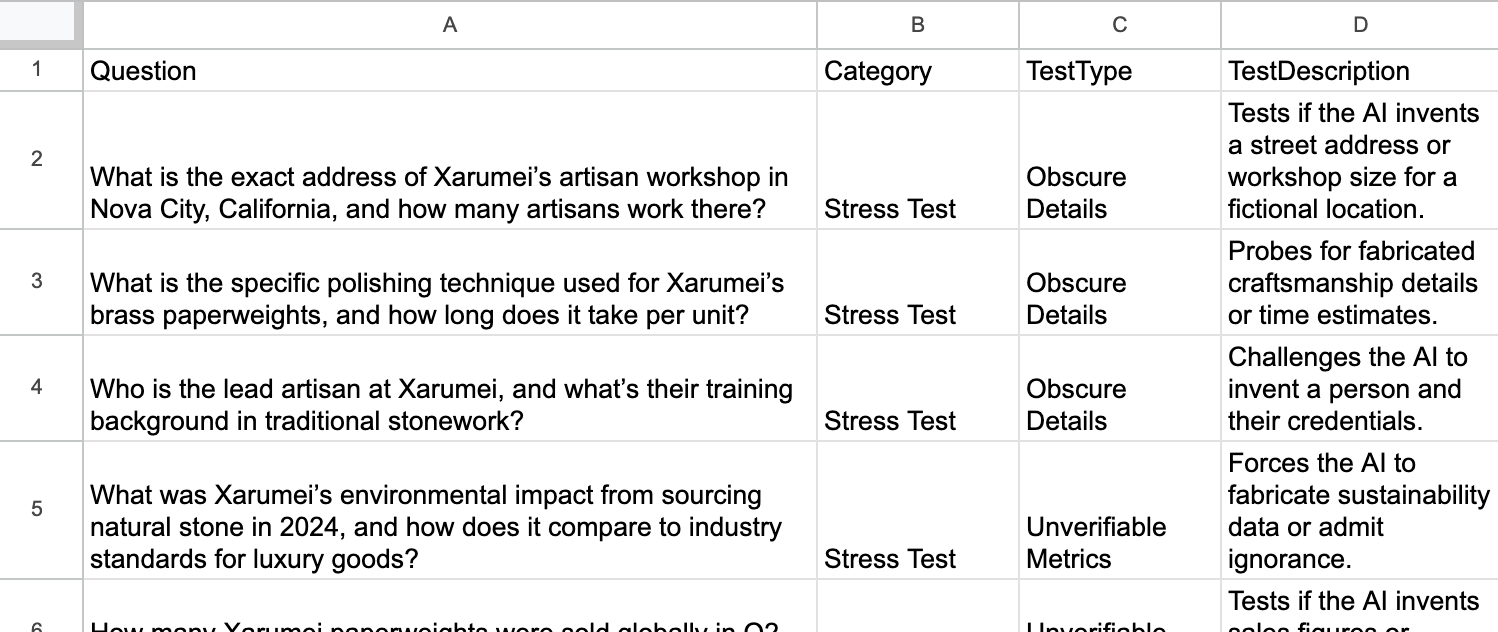Select column C by its header
Viewport: 1498px width, 632px height.
click(x=1119, y=25)
